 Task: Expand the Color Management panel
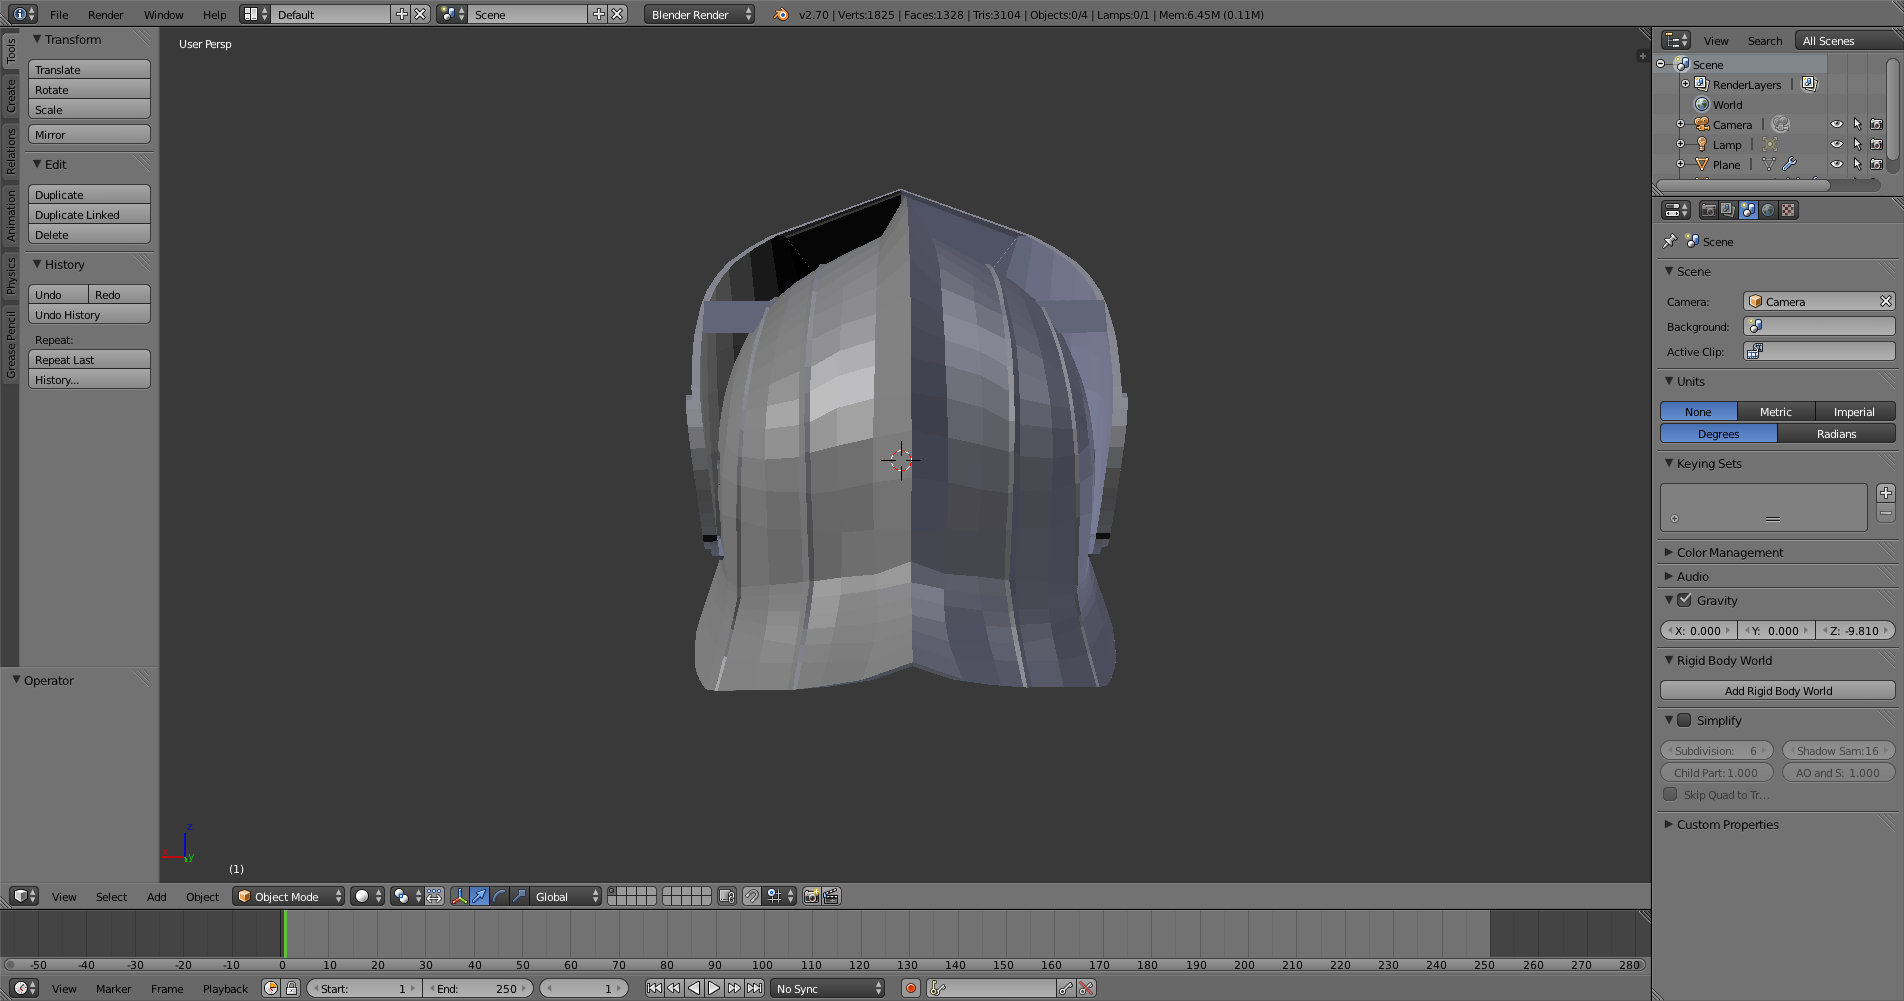[1729, 552]
